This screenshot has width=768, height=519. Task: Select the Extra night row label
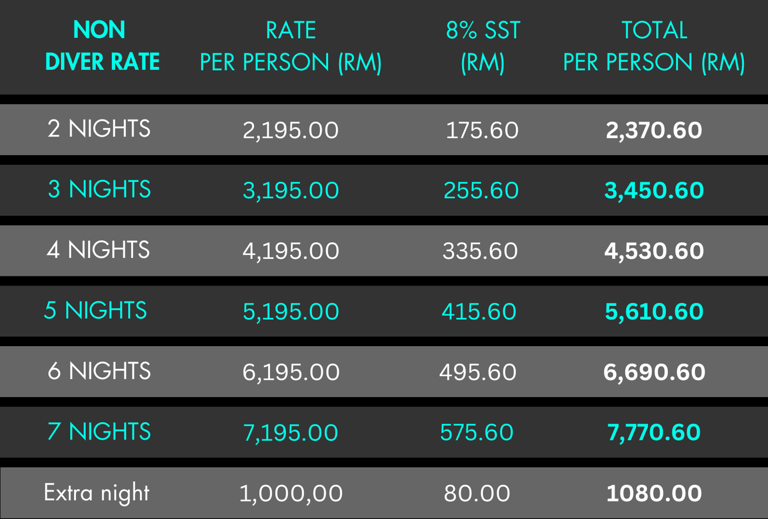click(x=96, y=493)
